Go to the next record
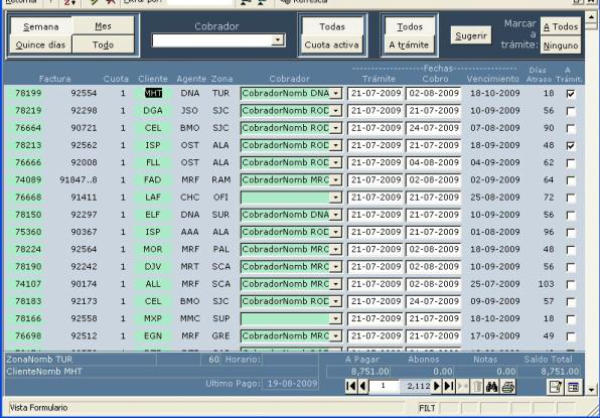Image resolution: width=600 pixels, height=418 pixels. tap(437, 386)
